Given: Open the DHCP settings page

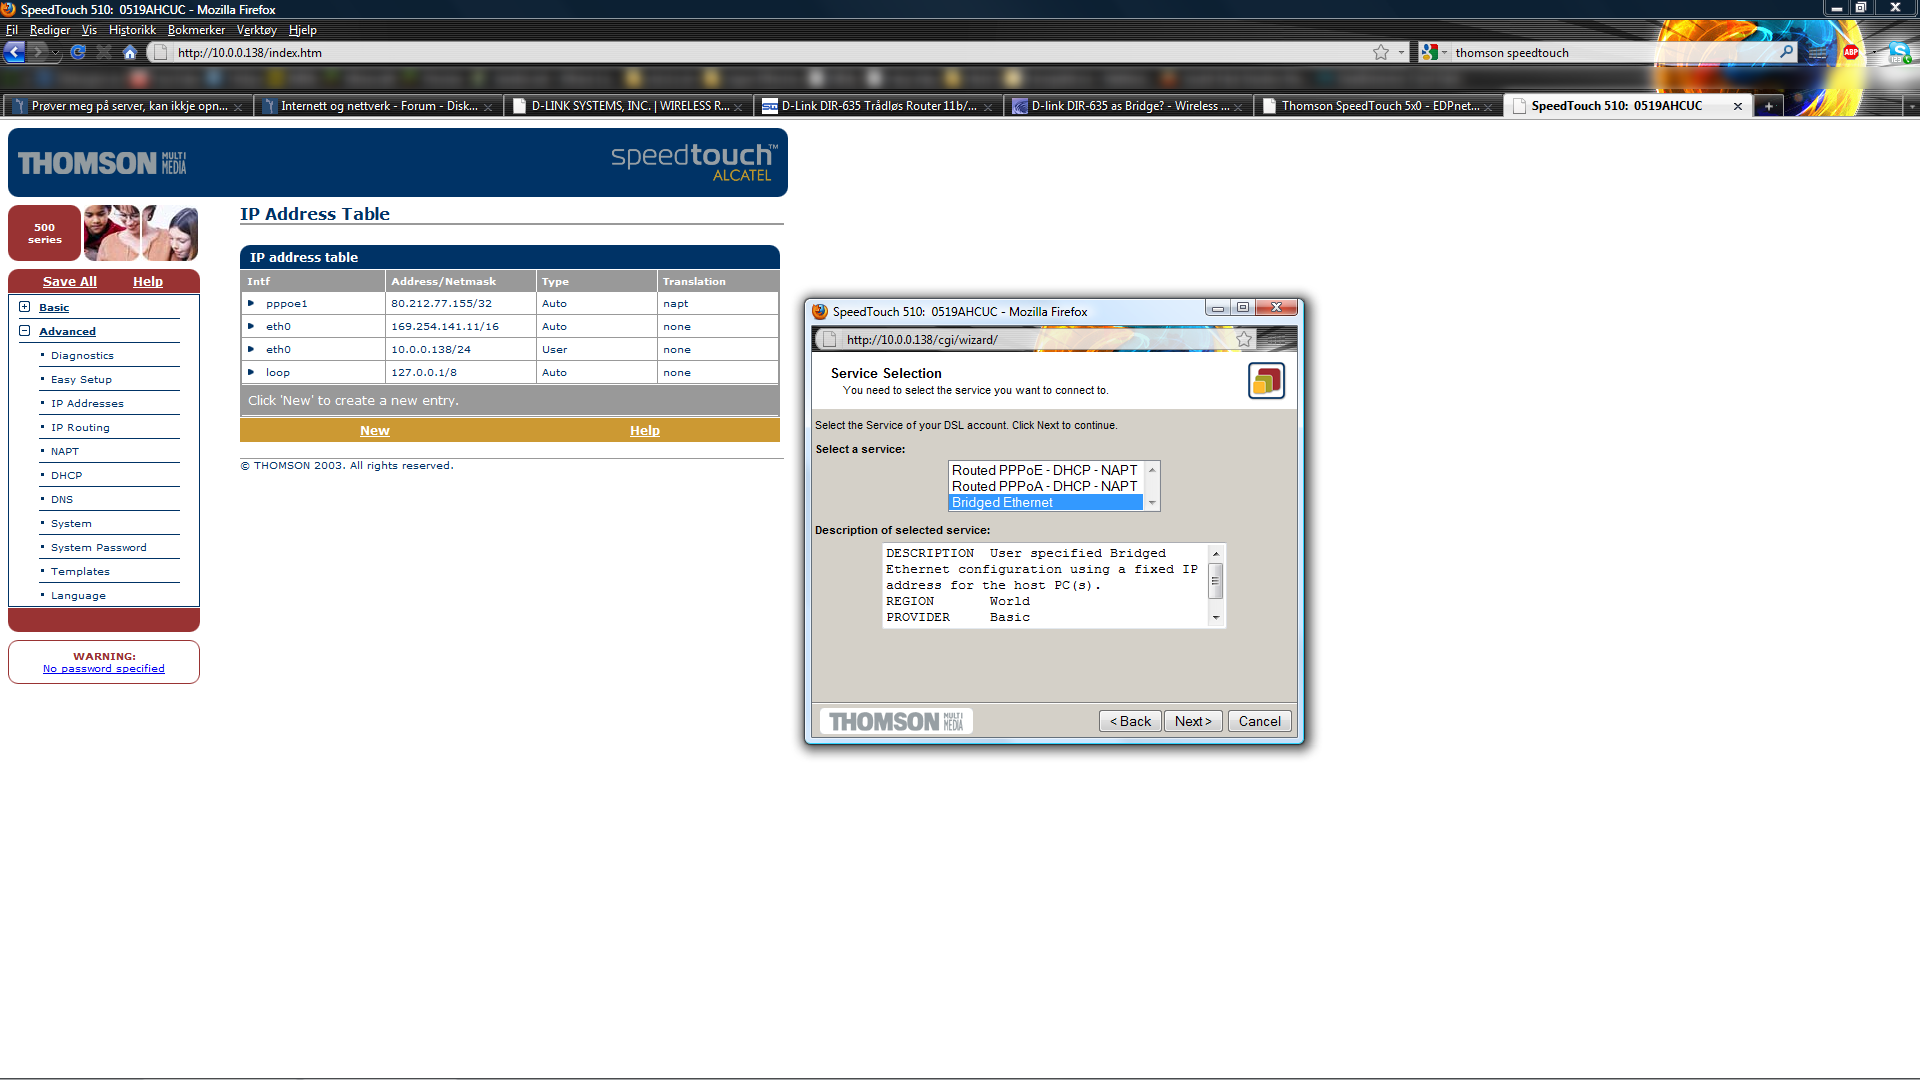Looking at the screenshot, I should coord(67,476).
